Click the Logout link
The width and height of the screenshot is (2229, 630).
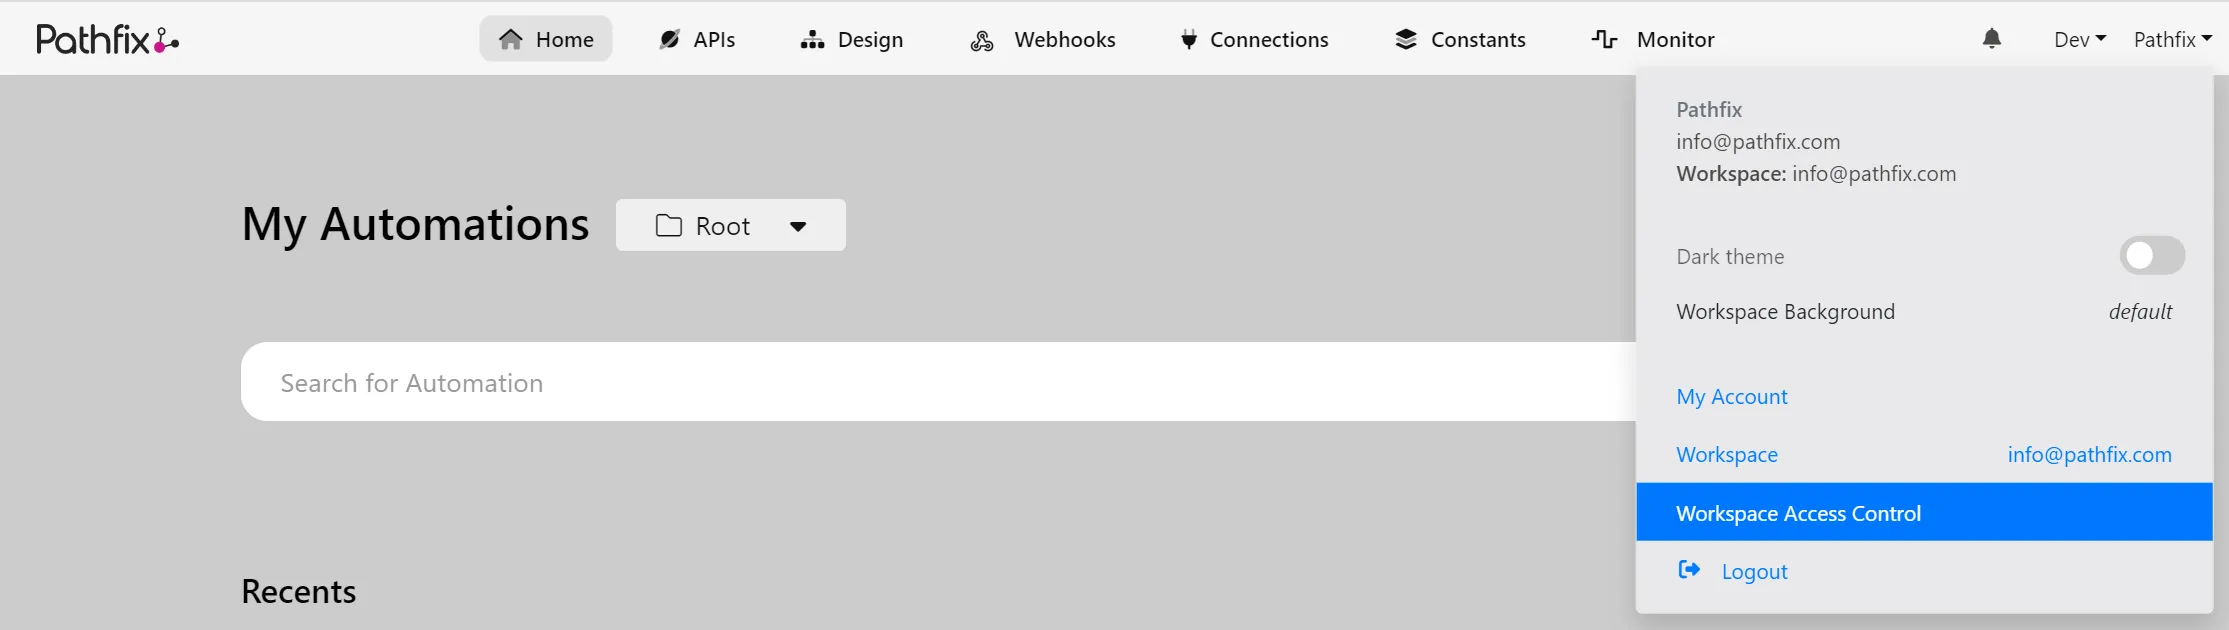click(1755, 572)
